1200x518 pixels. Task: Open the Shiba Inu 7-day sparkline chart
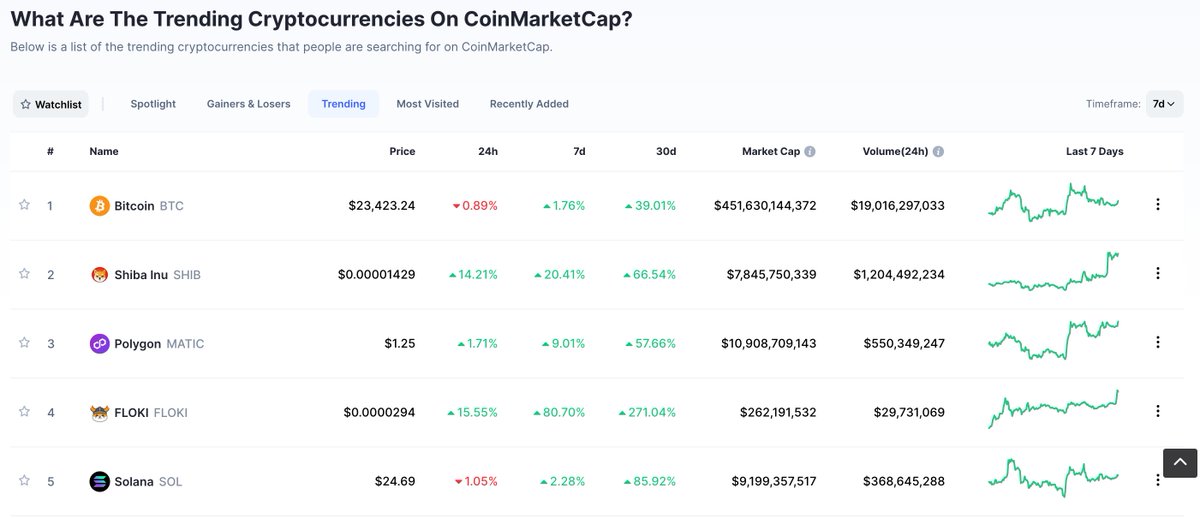[x=1053, y=271]
